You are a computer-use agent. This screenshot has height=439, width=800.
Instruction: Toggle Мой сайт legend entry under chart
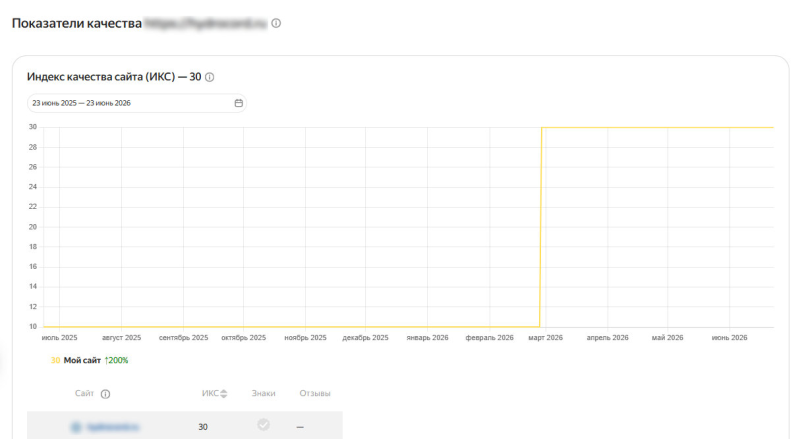tap(82, 360)
